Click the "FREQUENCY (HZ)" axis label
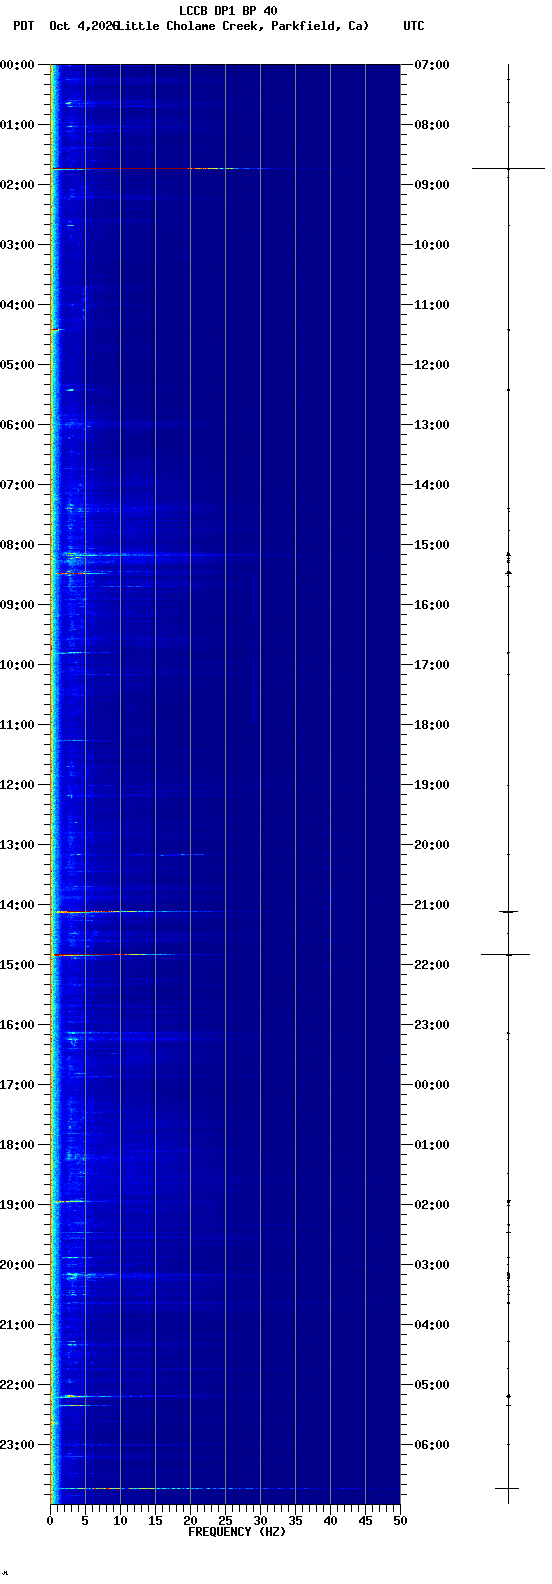Screen dimensions: 552x1584 coord(237,1532)
